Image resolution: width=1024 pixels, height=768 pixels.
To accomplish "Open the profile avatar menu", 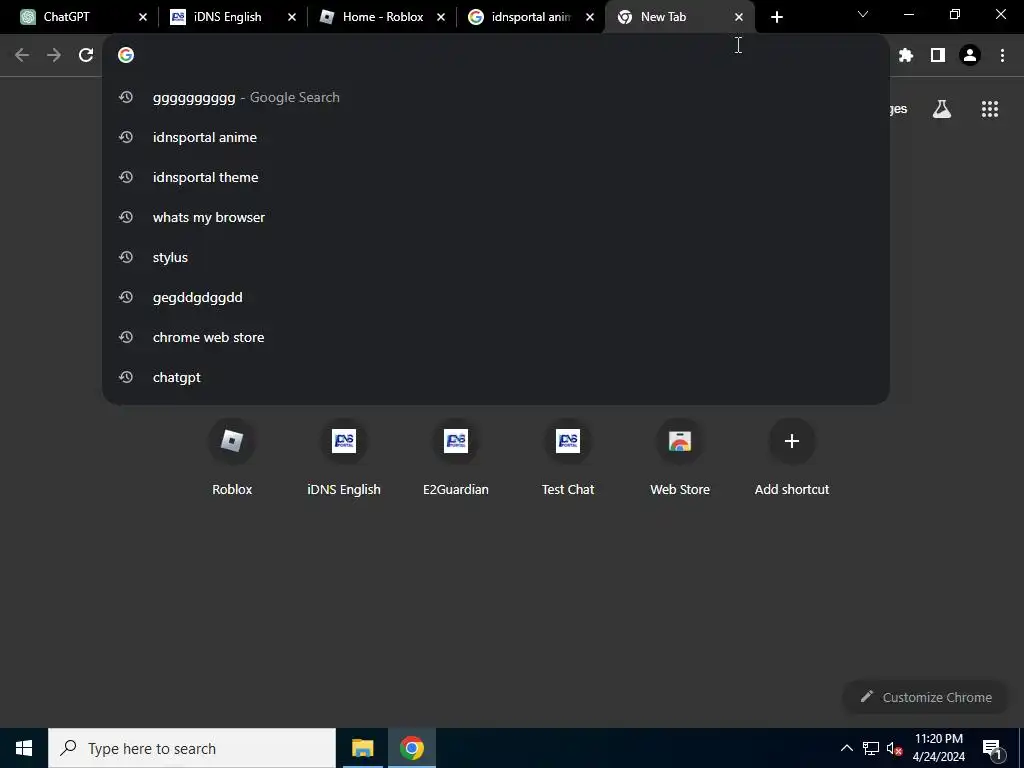I will coord(970,56).
